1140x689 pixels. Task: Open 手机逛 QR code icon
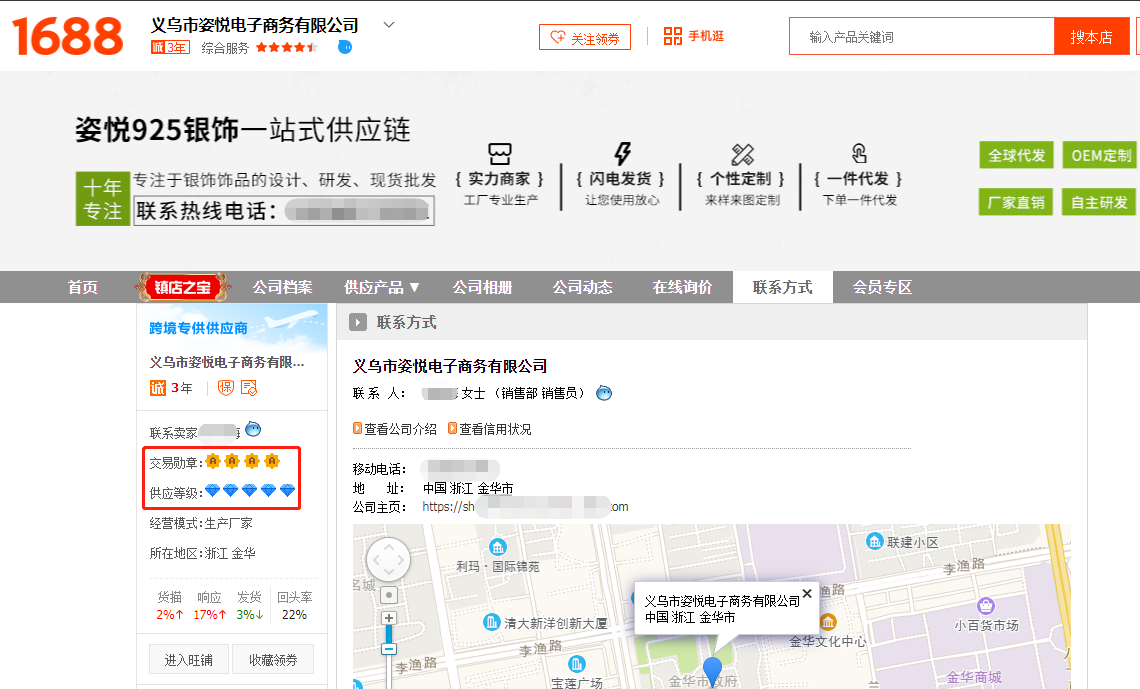coord(673,36)
